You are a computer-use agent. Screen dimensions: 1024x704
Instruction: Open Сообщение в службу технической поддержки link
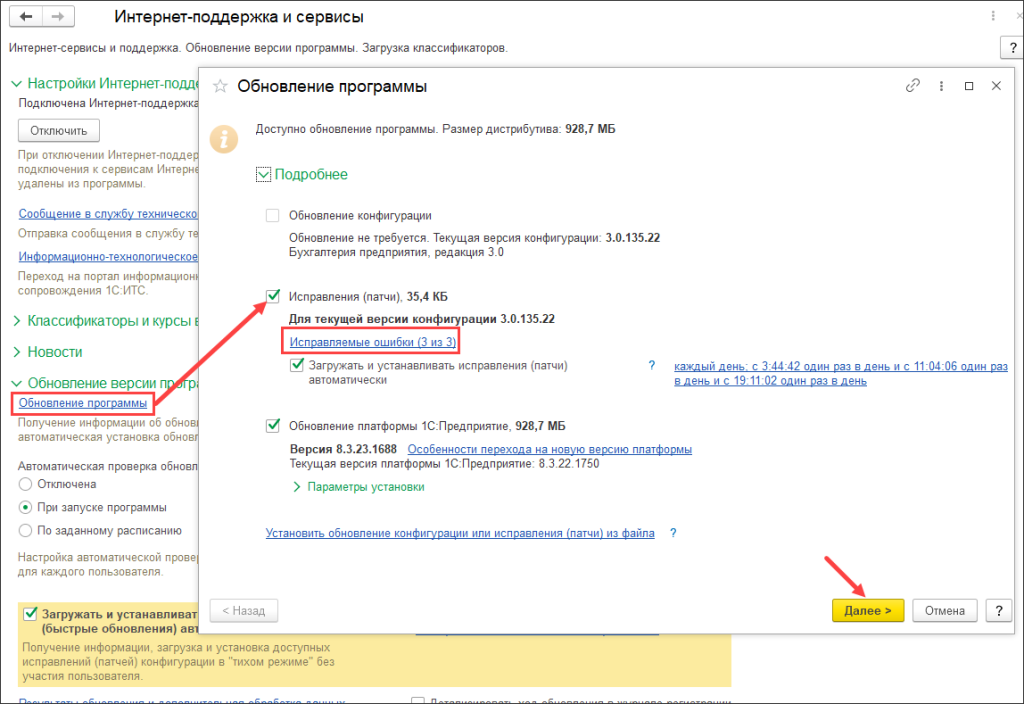tap(108, 214)
